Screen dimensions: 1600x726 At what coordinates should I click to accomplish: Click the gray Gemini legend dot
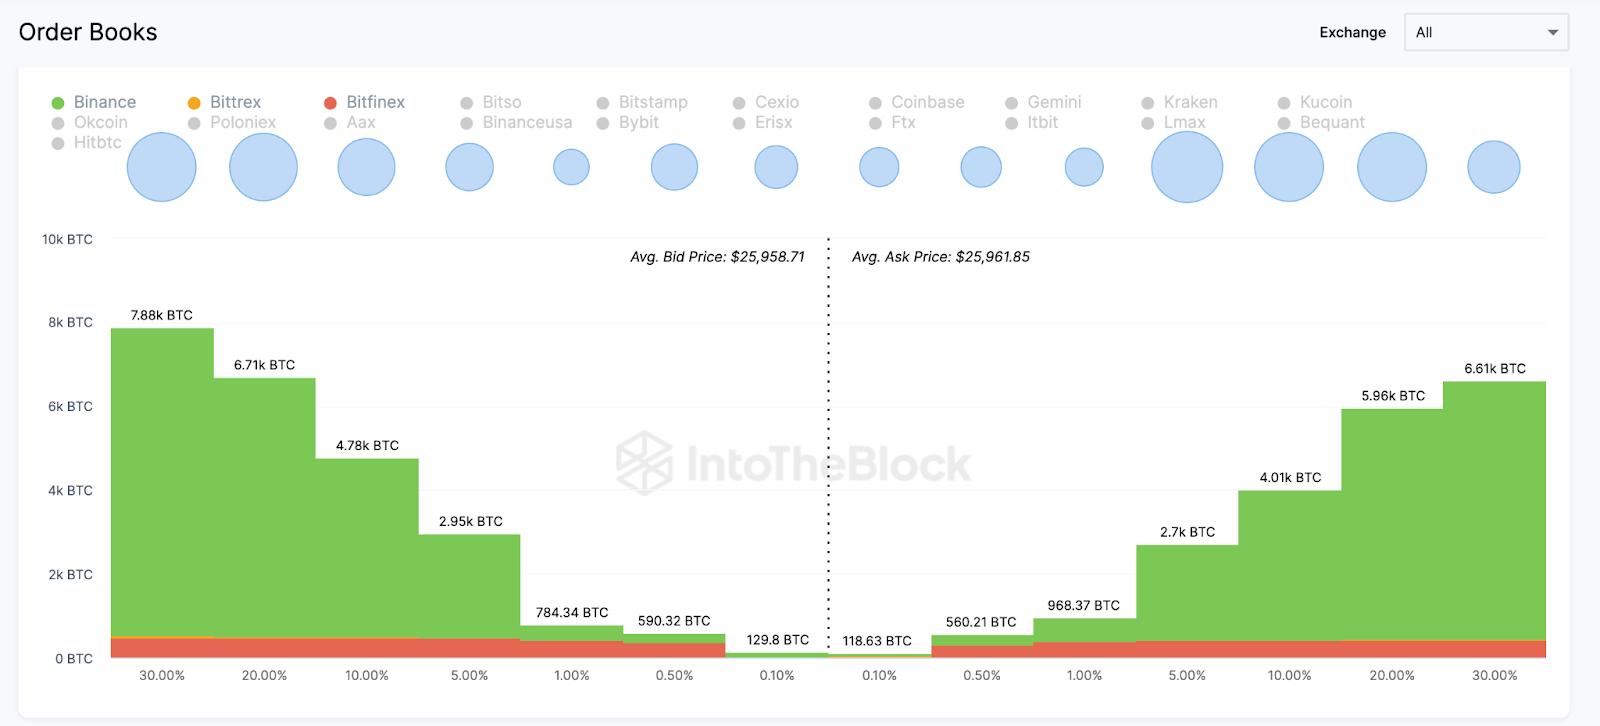tap(1012, 103)
